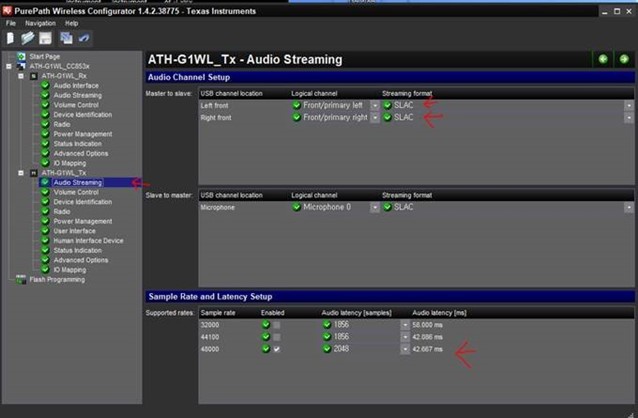Enable the 44100 sample rate checkbox

(x=277, y=337)
